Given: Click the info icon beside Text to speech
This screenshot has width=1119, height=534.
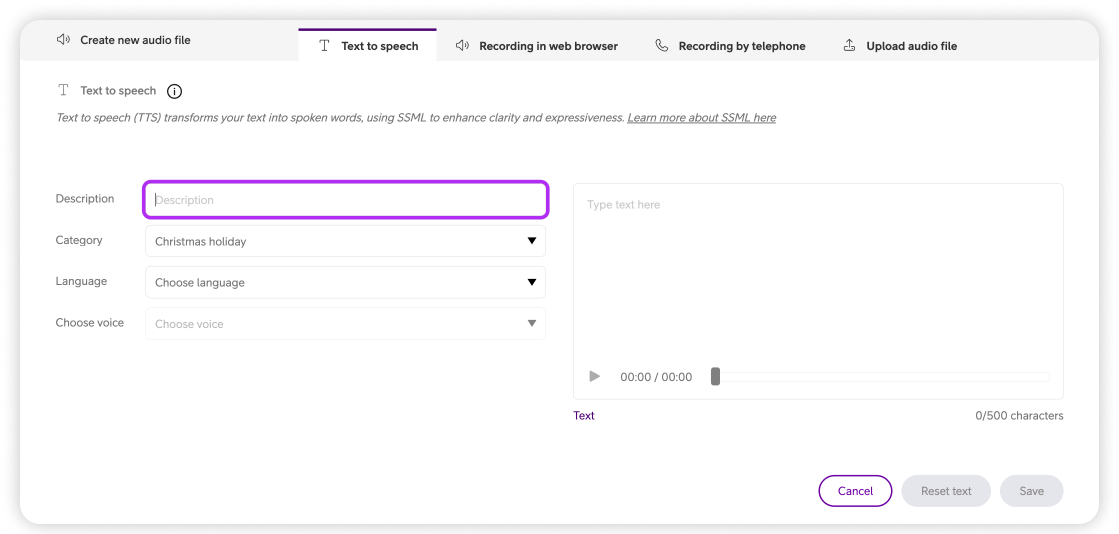Looking at the screenshot, I should (x=174, y=91).
